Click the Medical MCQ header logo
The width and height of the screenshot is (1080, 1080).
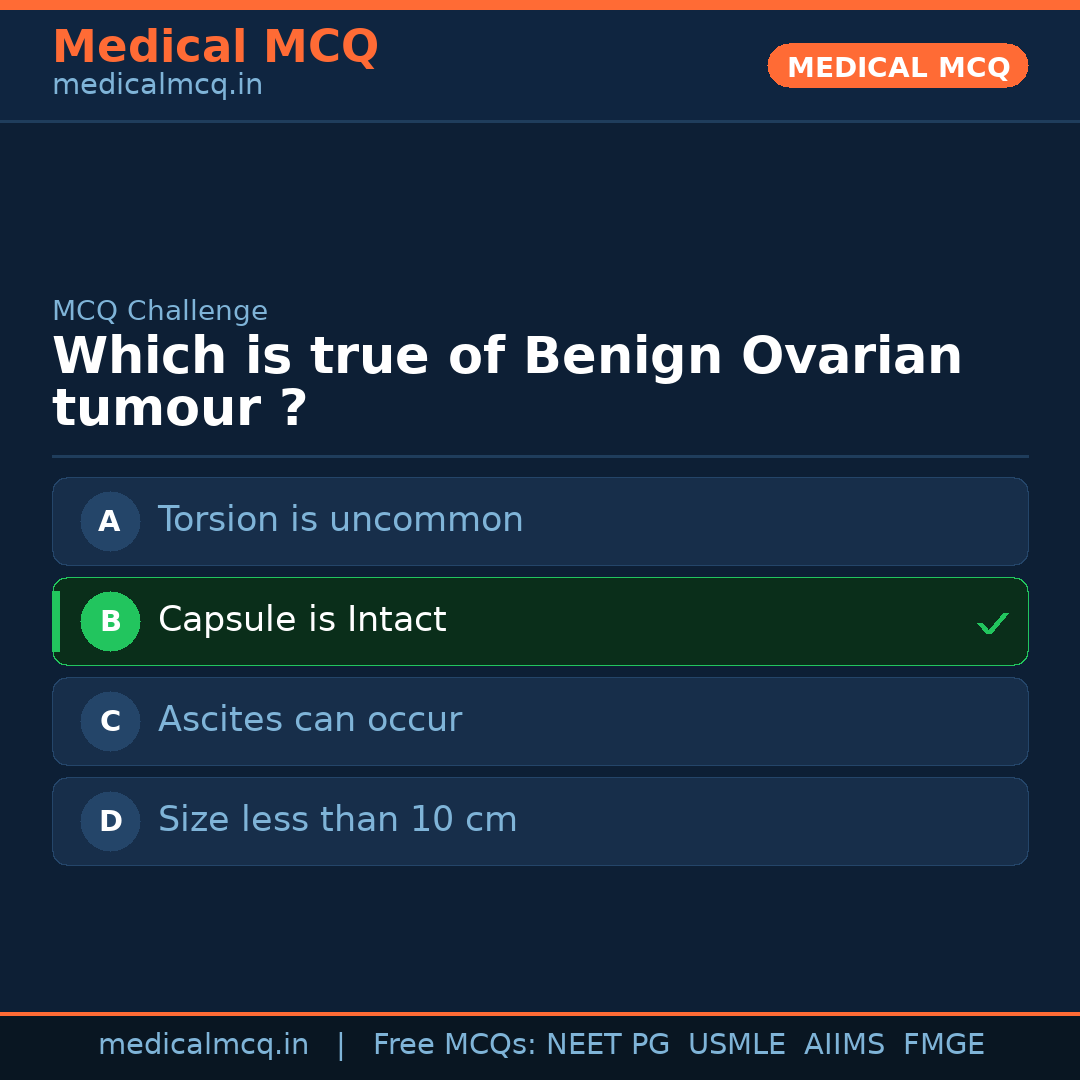215,46
